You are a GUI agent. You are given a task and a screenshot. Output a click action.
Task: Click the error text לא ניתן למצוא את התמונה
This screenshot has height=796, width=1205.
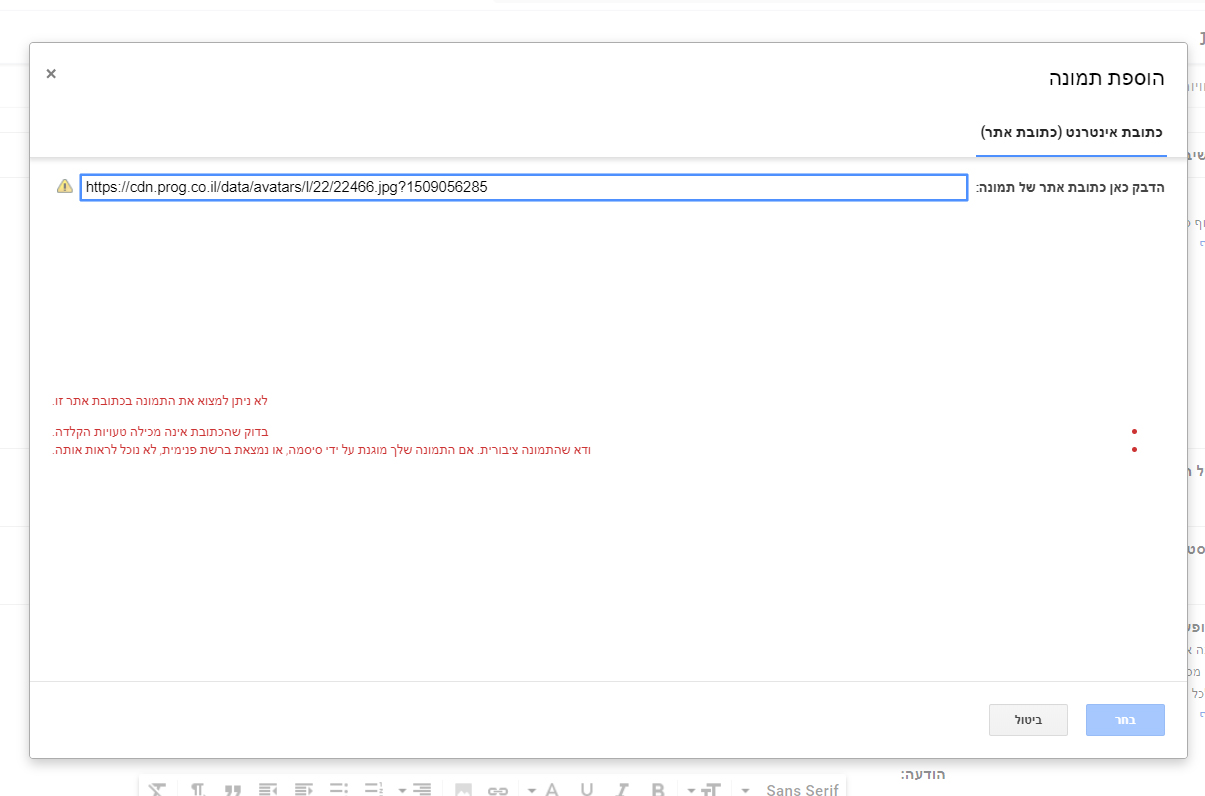(160, 401)
